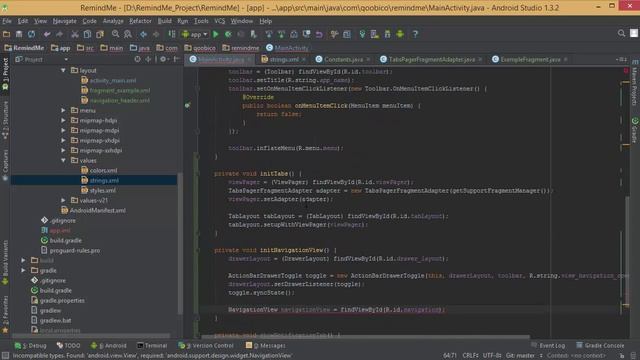Click the Undo arrow icon
The width and height of the screenshot is (640, 360).
(47, 34)
